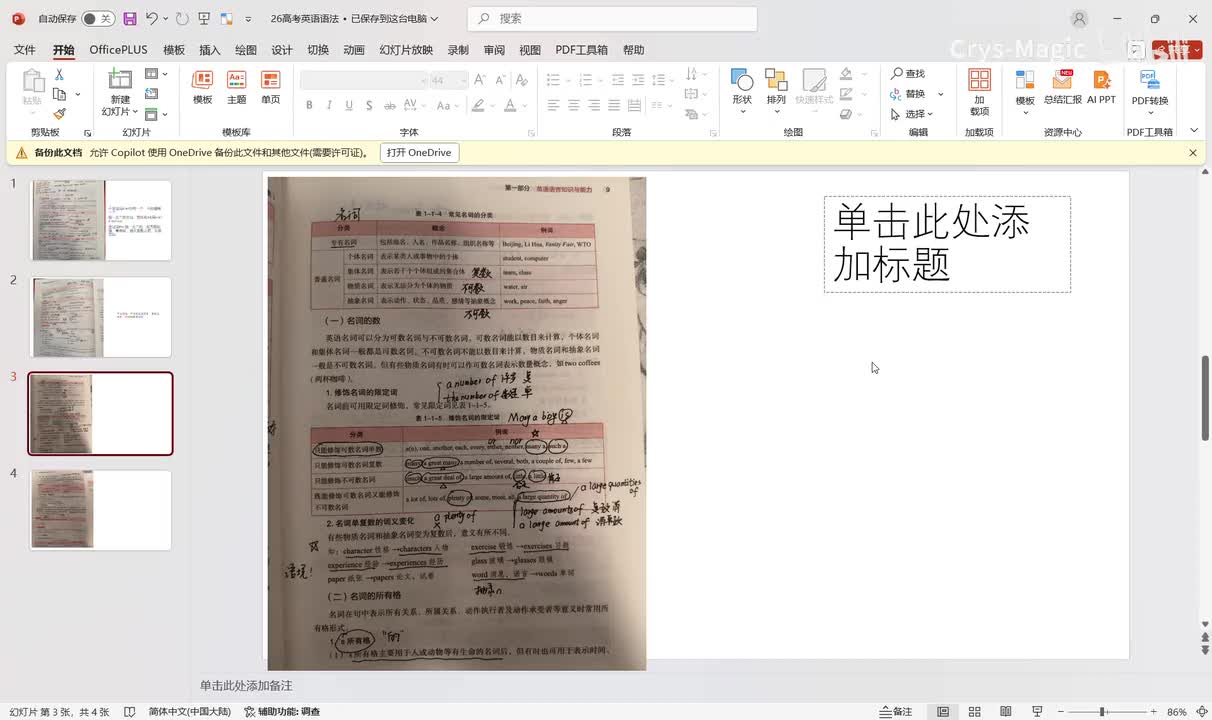1212x720 pixels.
Task: Select slide 4 thumbnail
Action: 100,510
